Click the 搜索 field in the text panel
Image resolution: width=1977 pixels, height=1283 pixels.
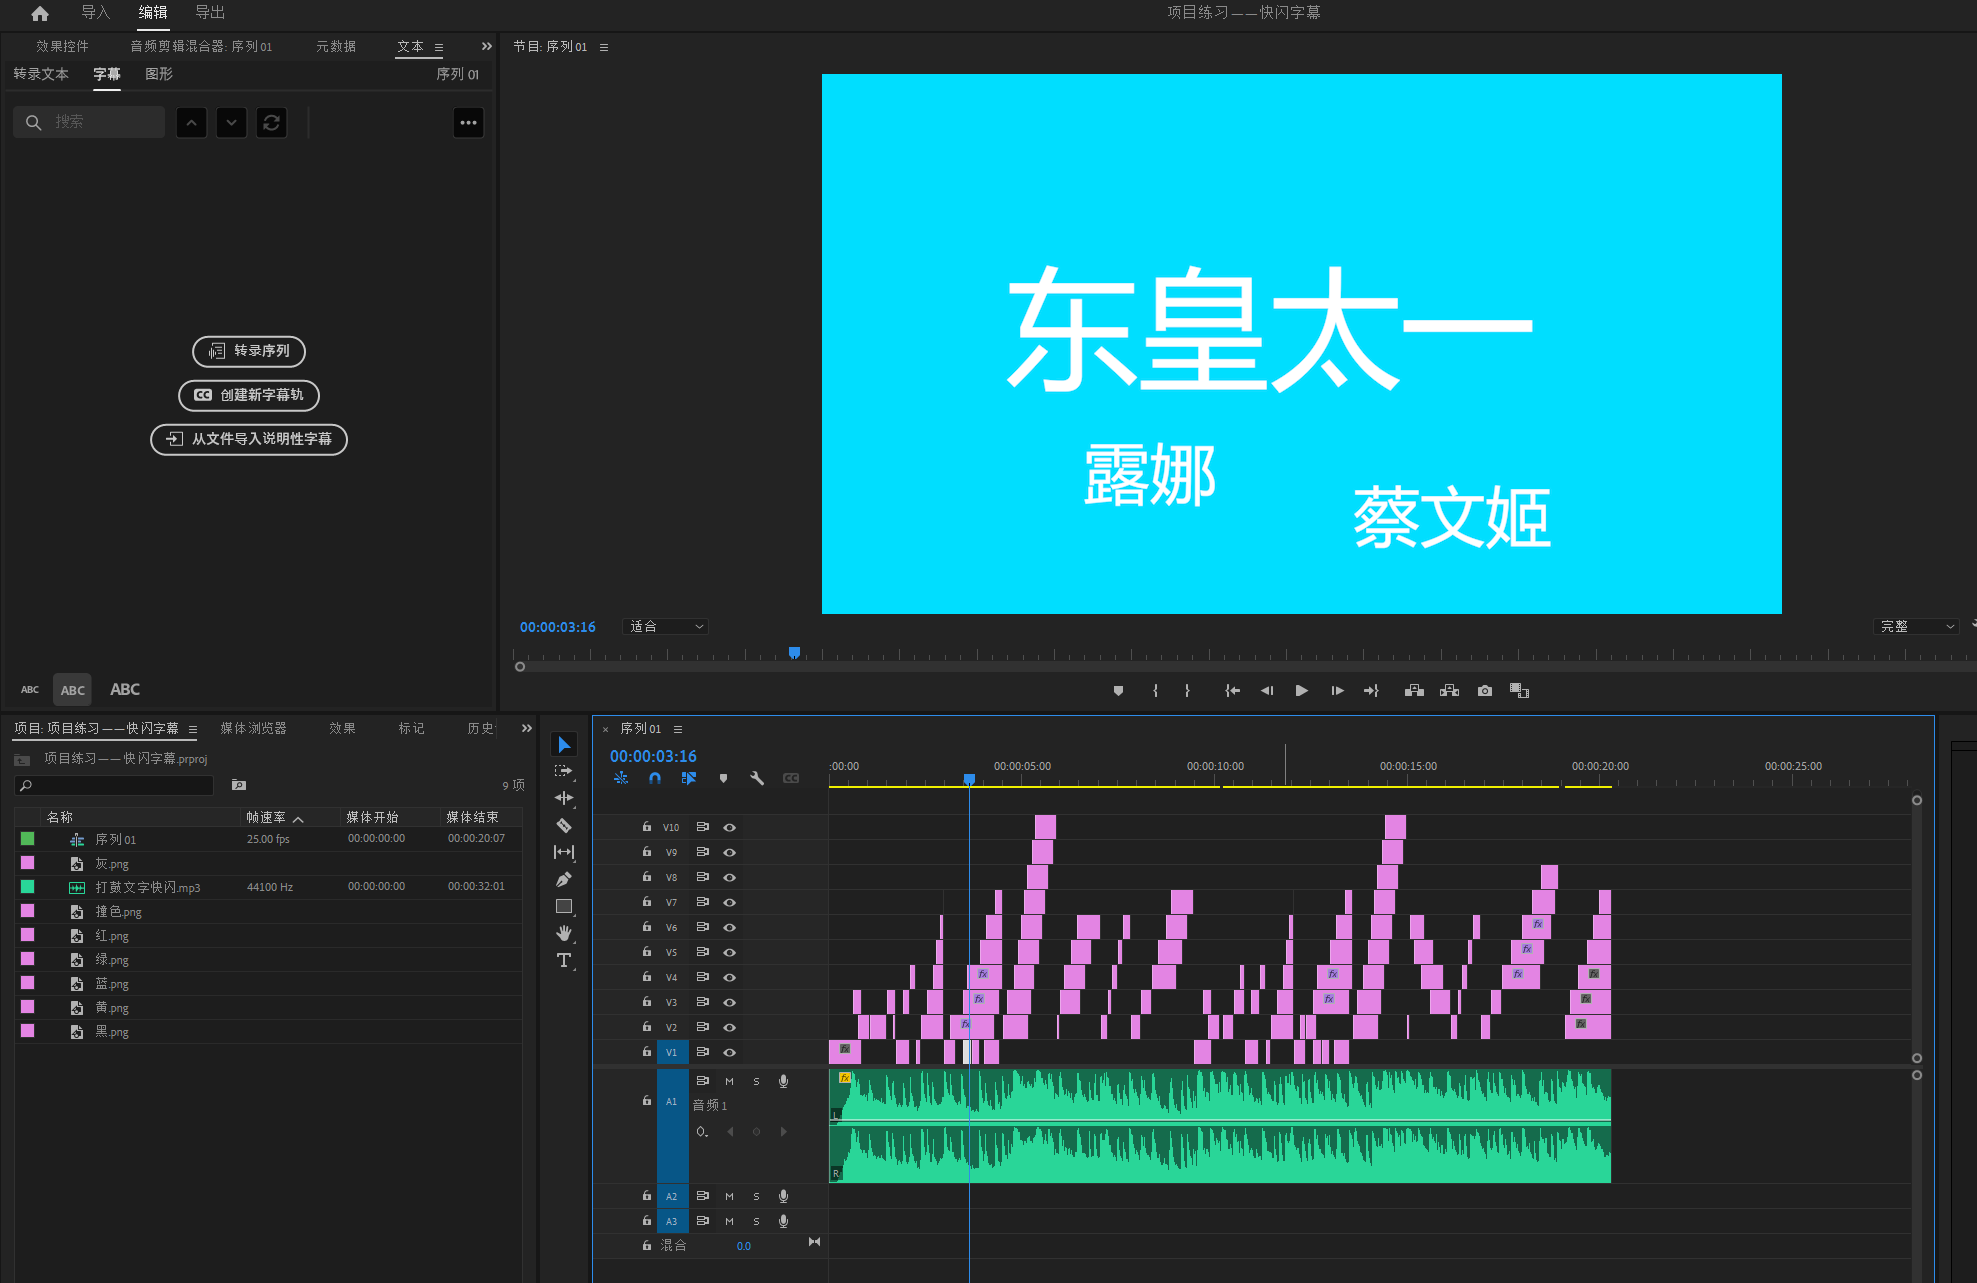point(100,122)
